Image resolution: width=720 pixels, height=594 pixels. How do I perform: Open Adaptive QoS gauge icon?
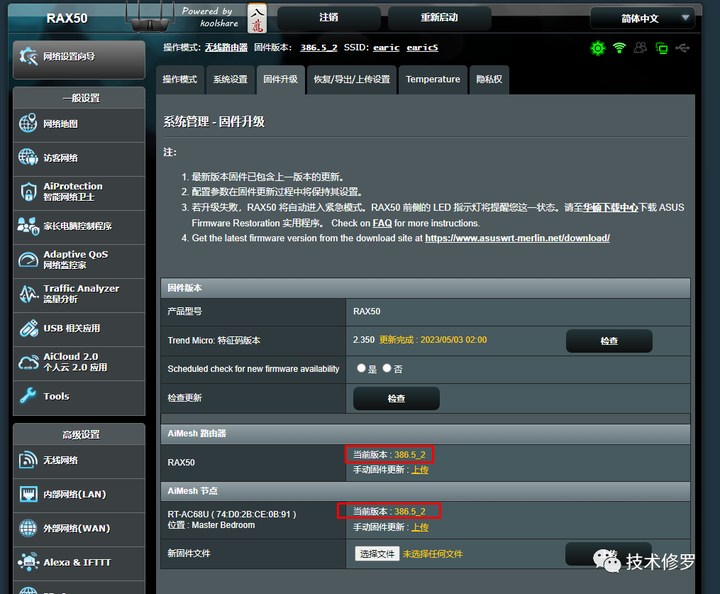pos(28,260)
